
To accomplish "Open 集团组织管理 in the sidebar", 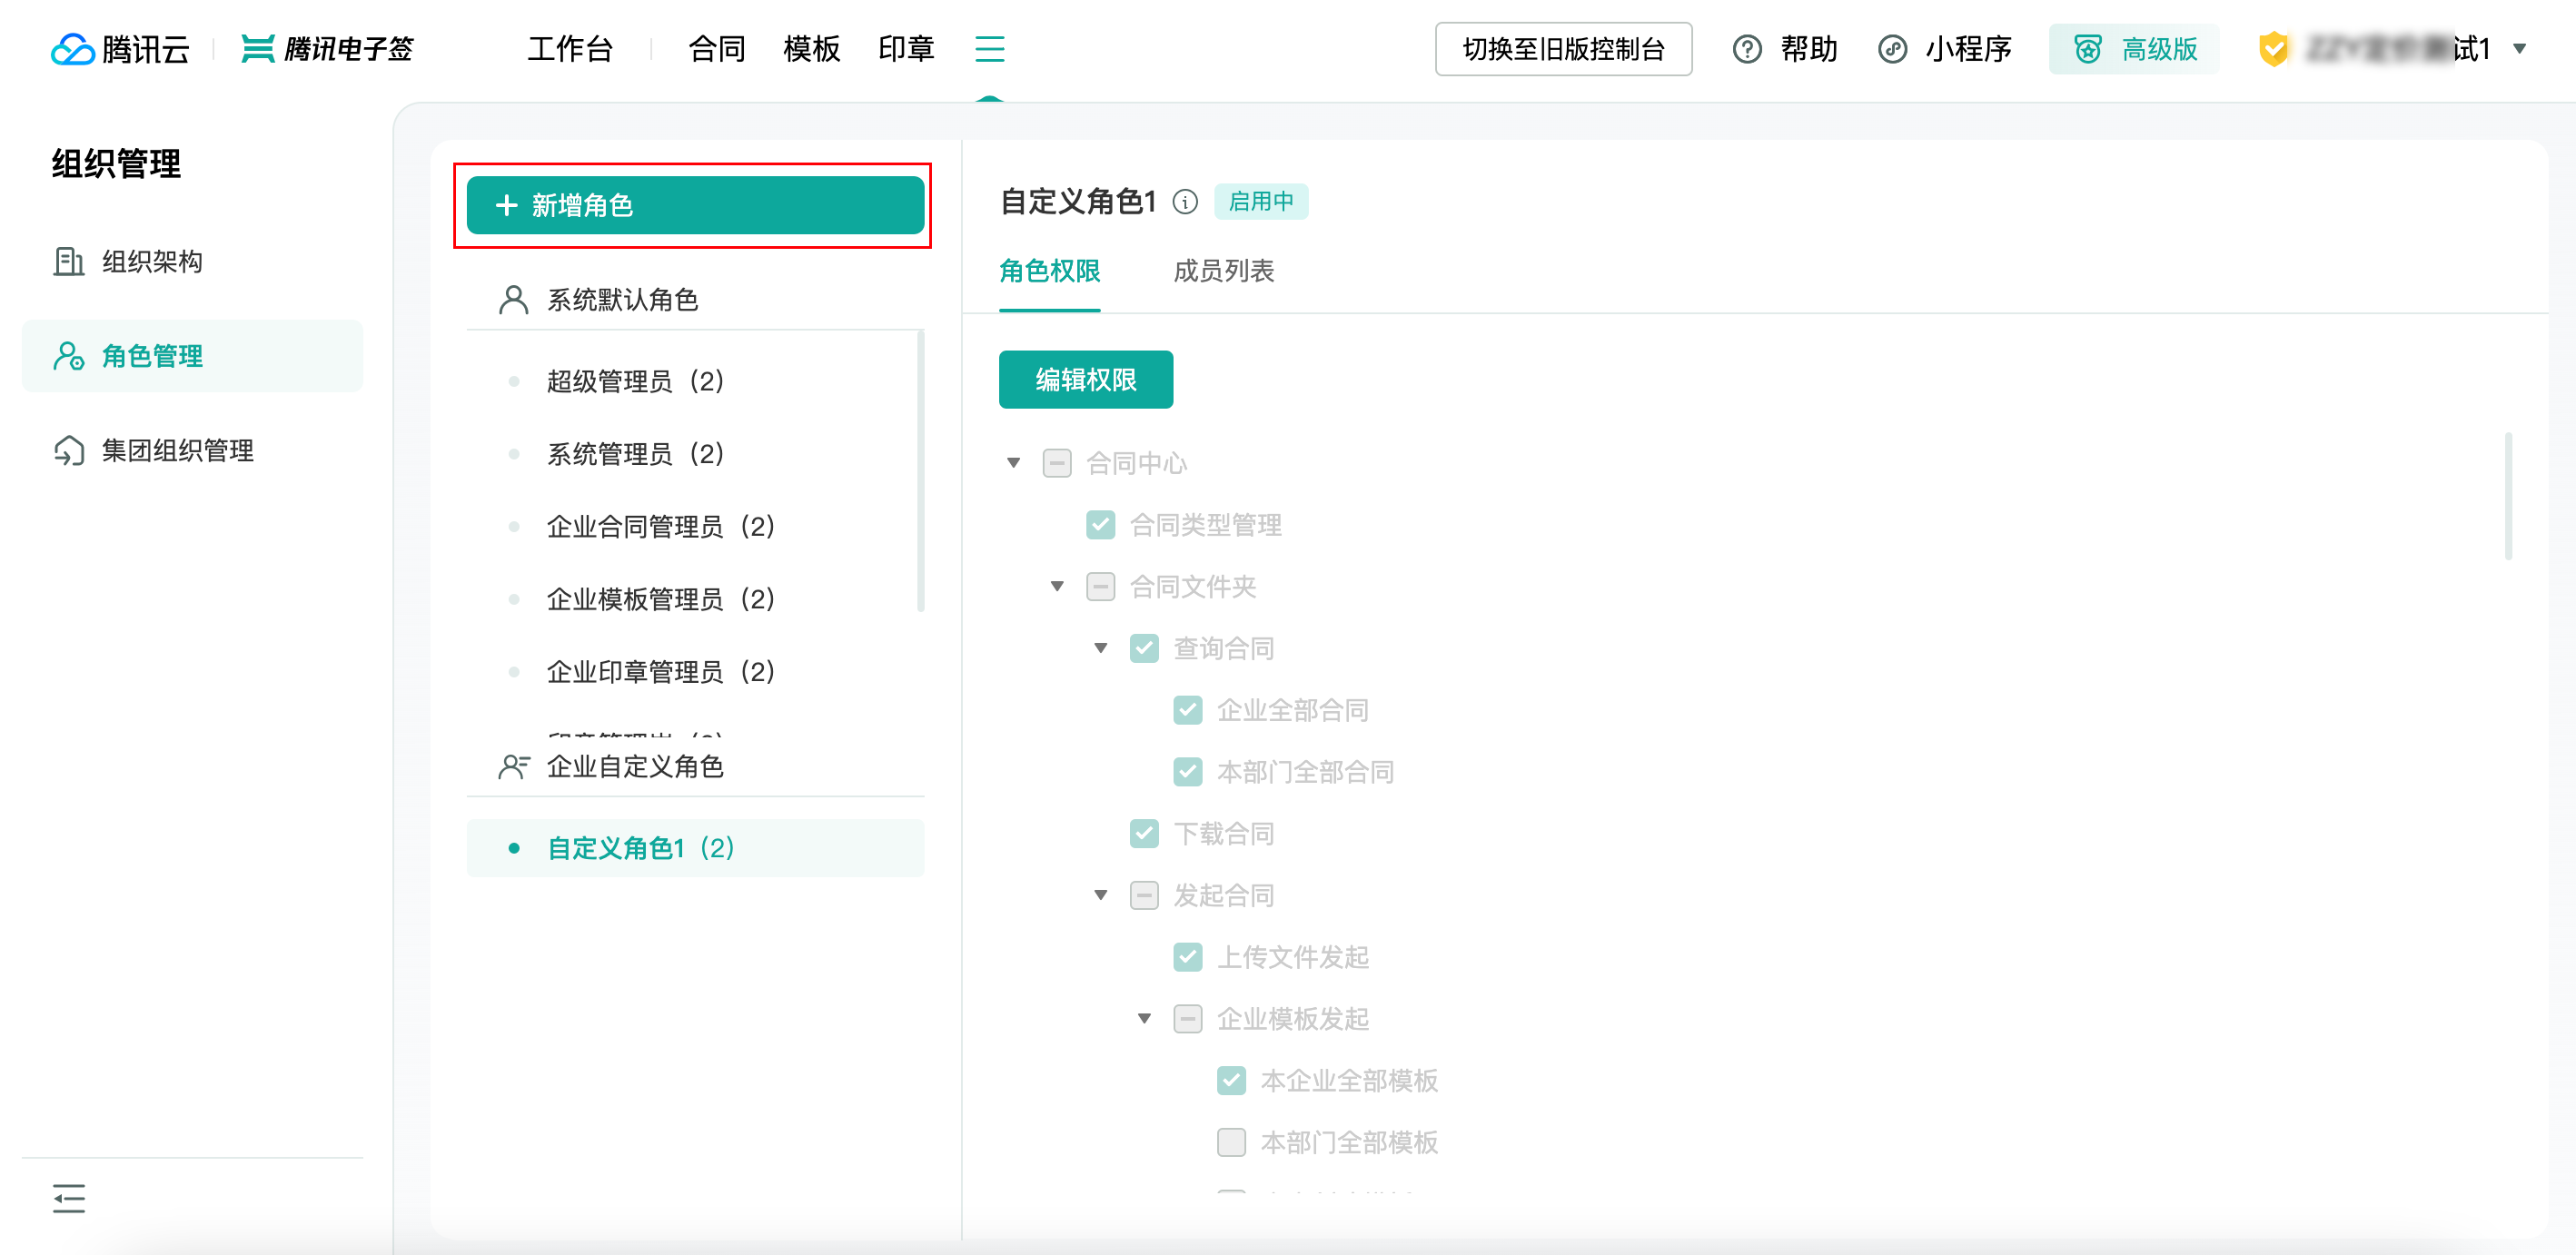I will pos(177,450).
